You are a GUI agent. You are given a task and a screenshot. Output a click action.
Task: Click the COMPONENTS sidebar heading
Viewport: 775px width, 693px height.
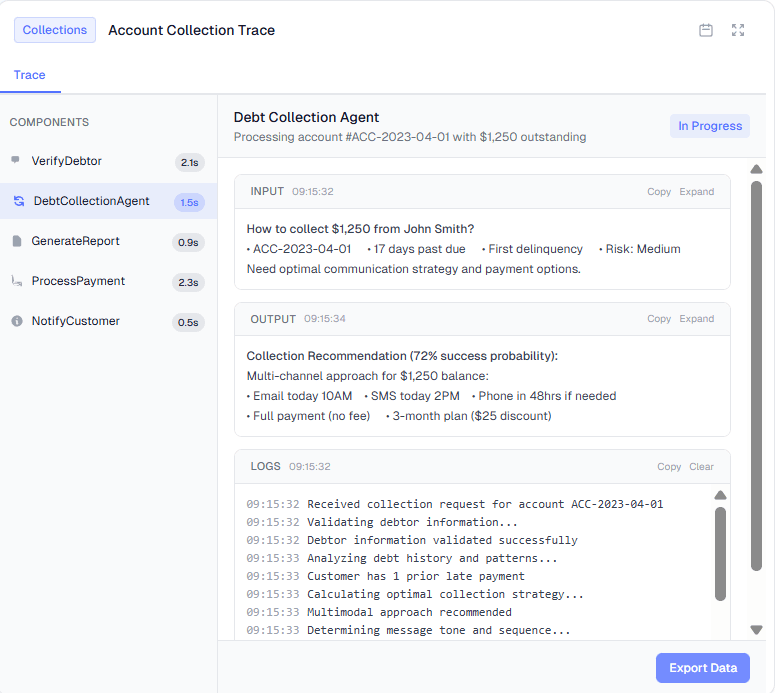[49, 122]
